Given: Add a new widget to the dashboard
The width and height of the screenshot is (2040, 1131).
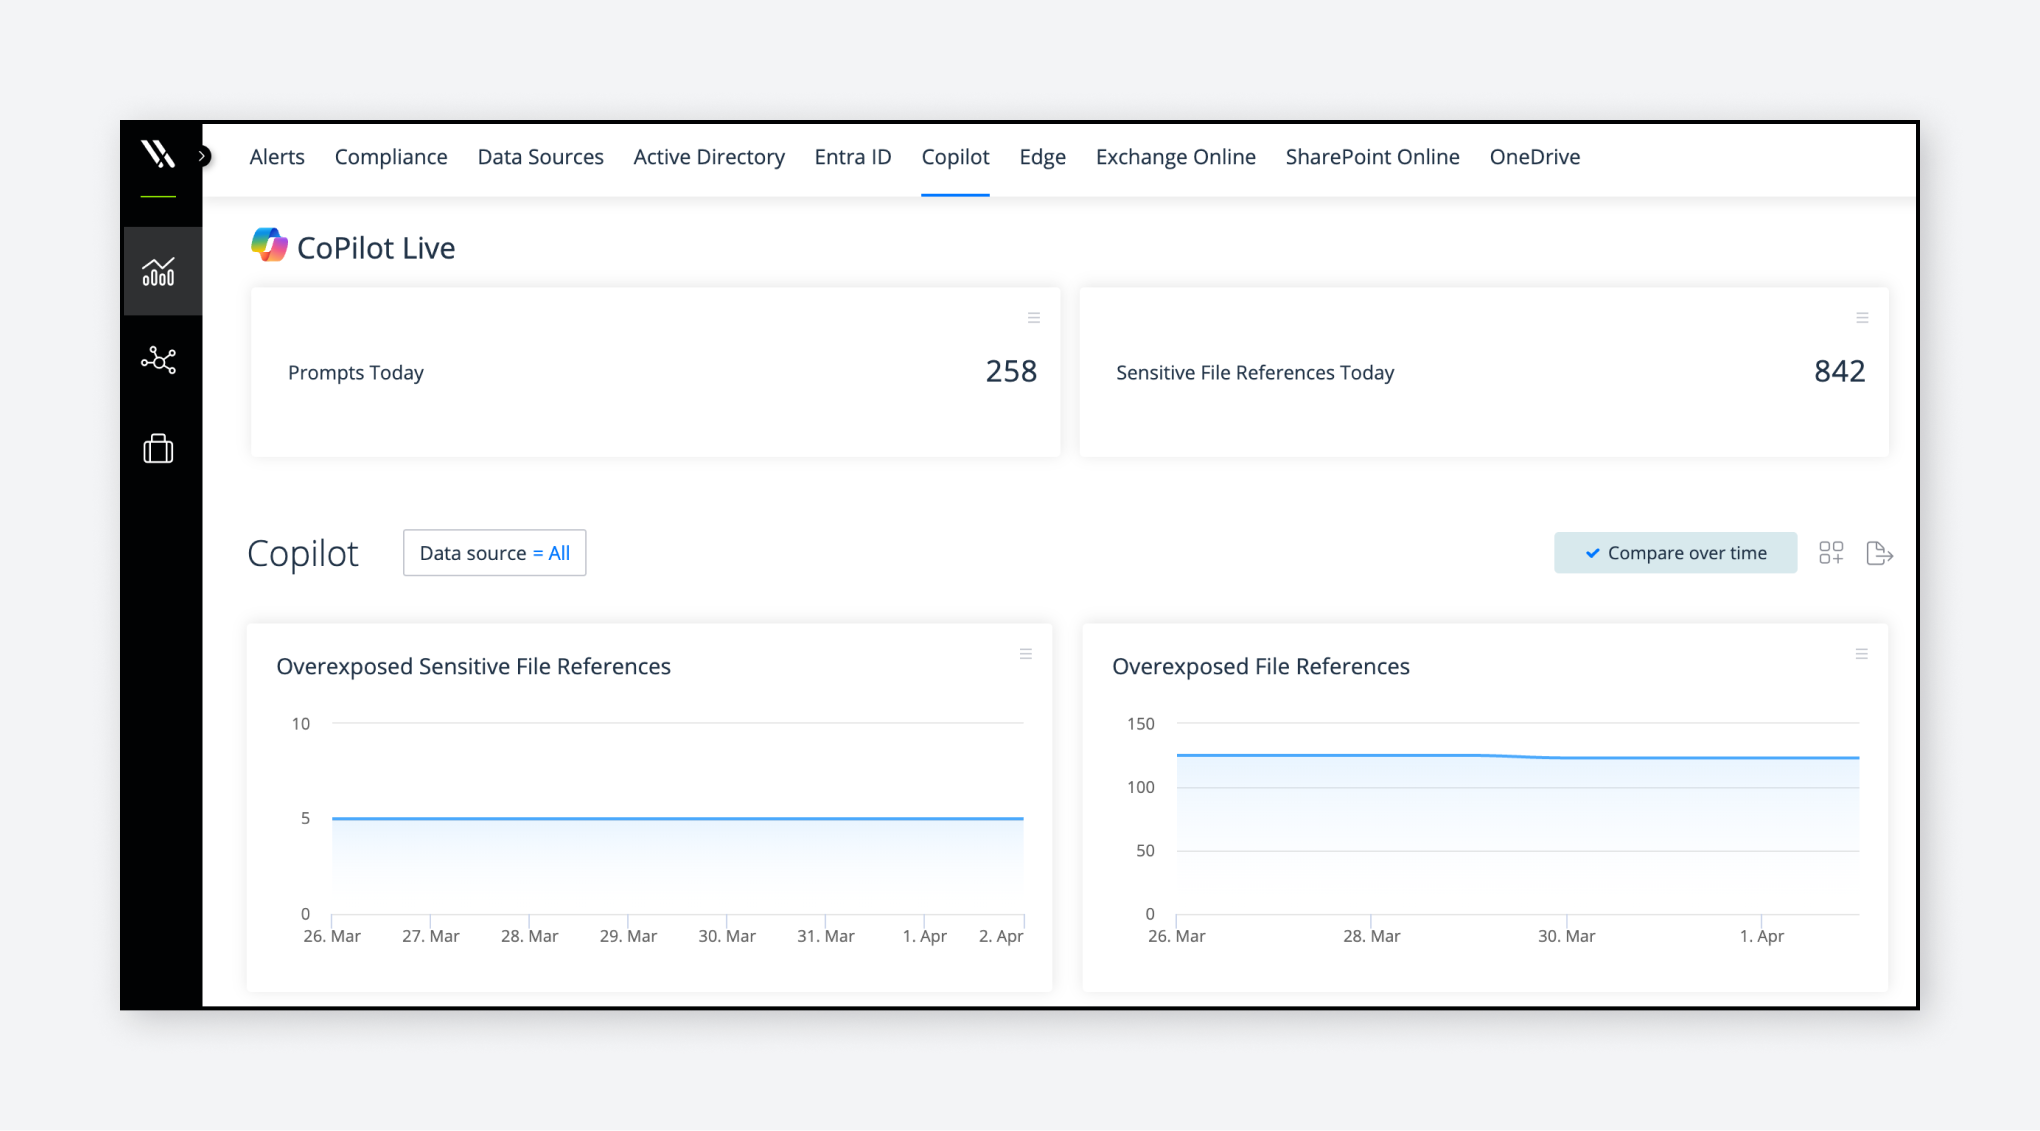Looking at the screenshot, I should click(1832, 553).
